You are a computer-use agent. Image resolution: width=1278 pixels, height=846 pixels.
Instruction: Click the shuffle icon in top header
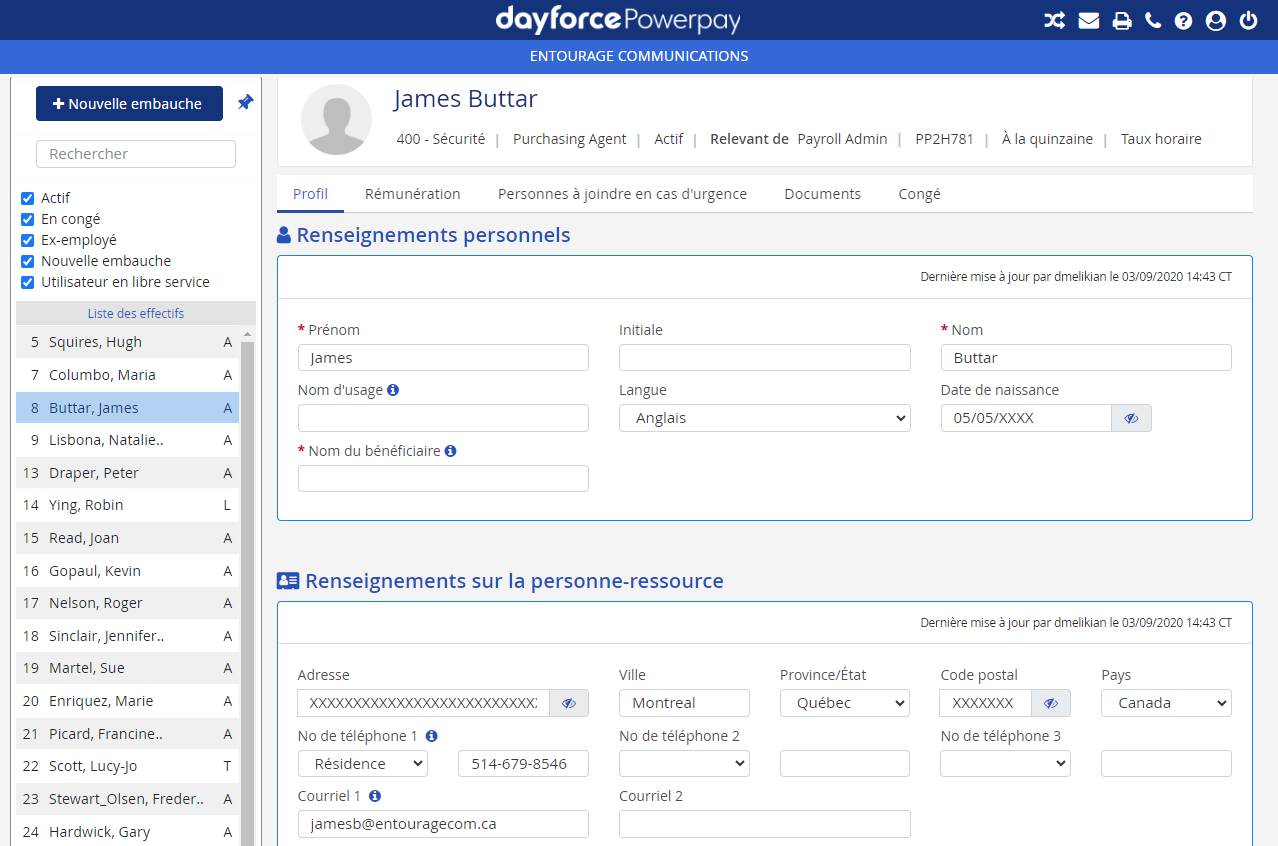click(x=1054, y=20)
